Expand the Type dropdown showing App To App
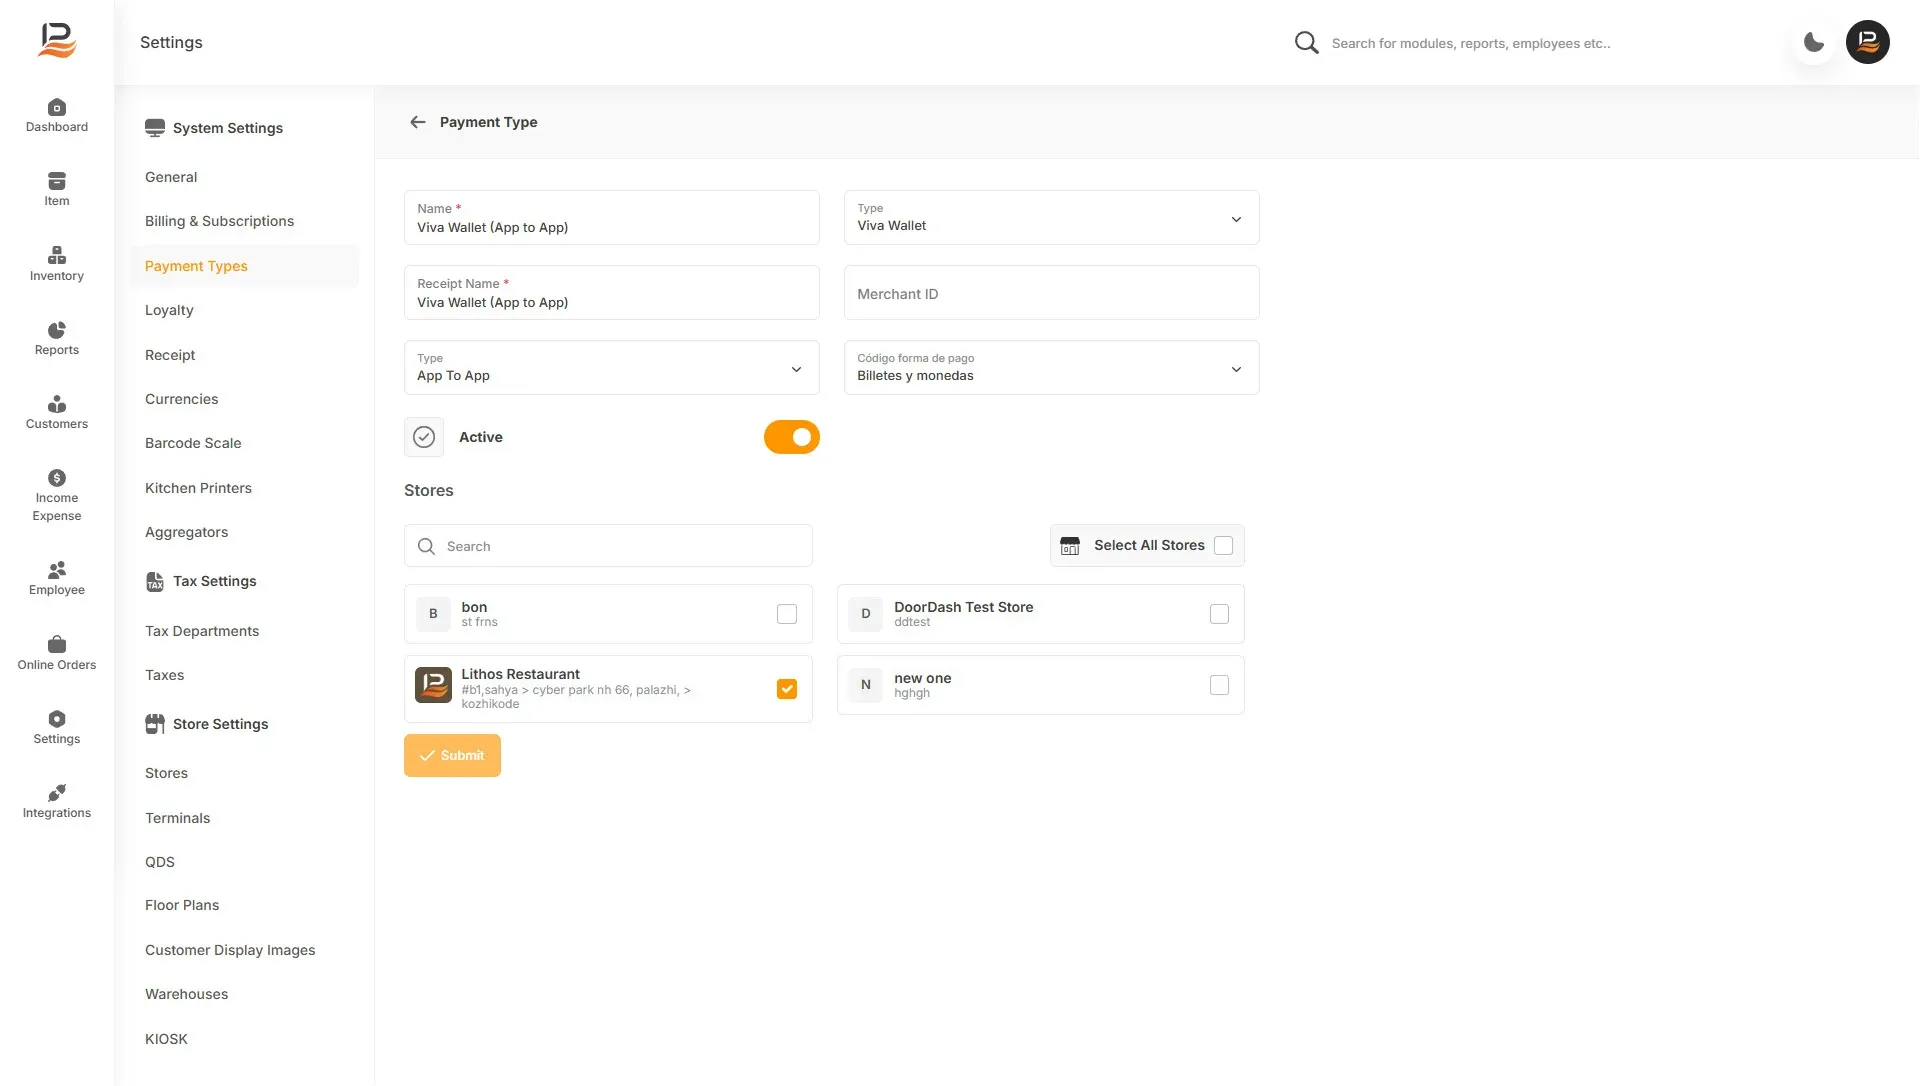 (x=612, y=367)
